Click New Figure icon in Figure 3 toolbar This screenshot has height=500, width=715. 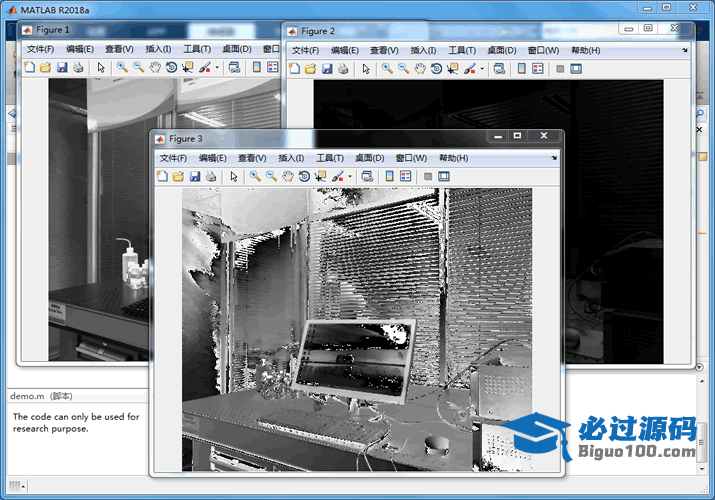(162, 176)
